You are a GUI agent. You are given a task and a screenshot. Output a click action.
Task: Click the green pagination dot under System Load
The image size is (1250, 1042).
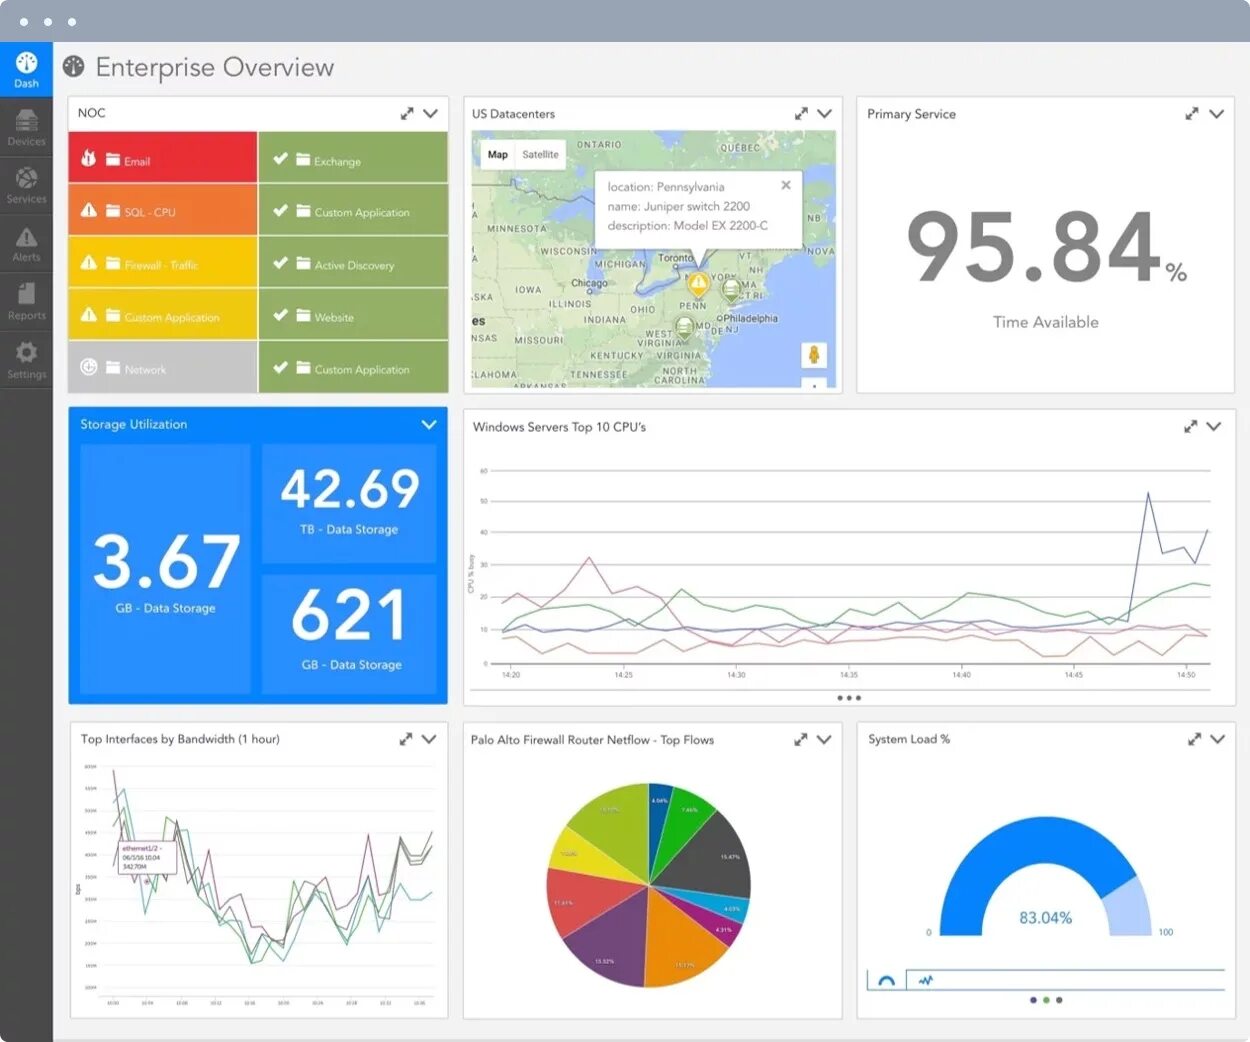pos(1046,1000)
